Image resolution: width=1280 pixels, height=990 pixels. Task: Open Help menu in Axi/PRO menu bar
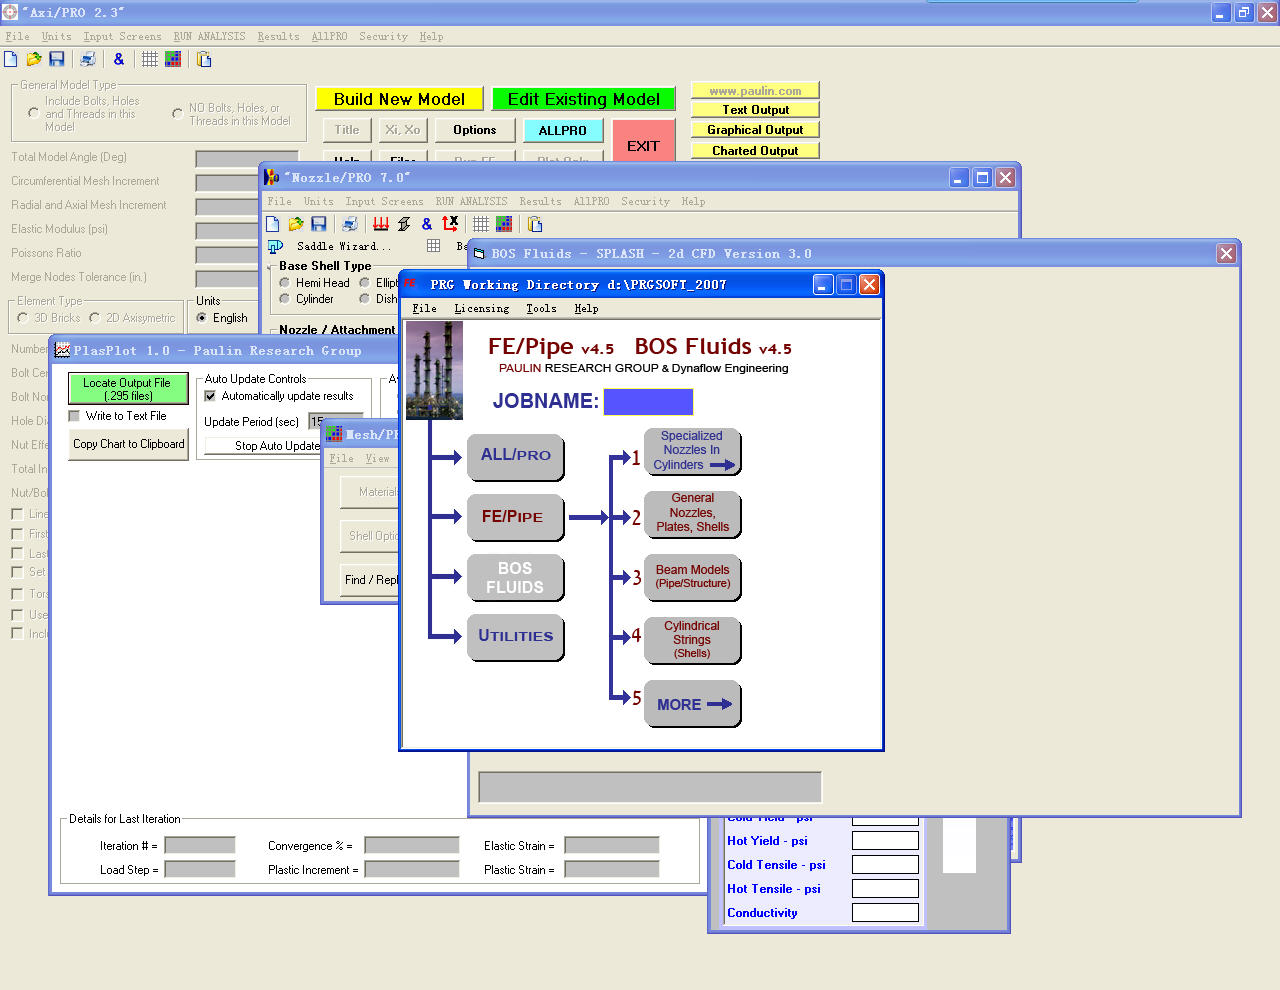[x=431, y=36]
